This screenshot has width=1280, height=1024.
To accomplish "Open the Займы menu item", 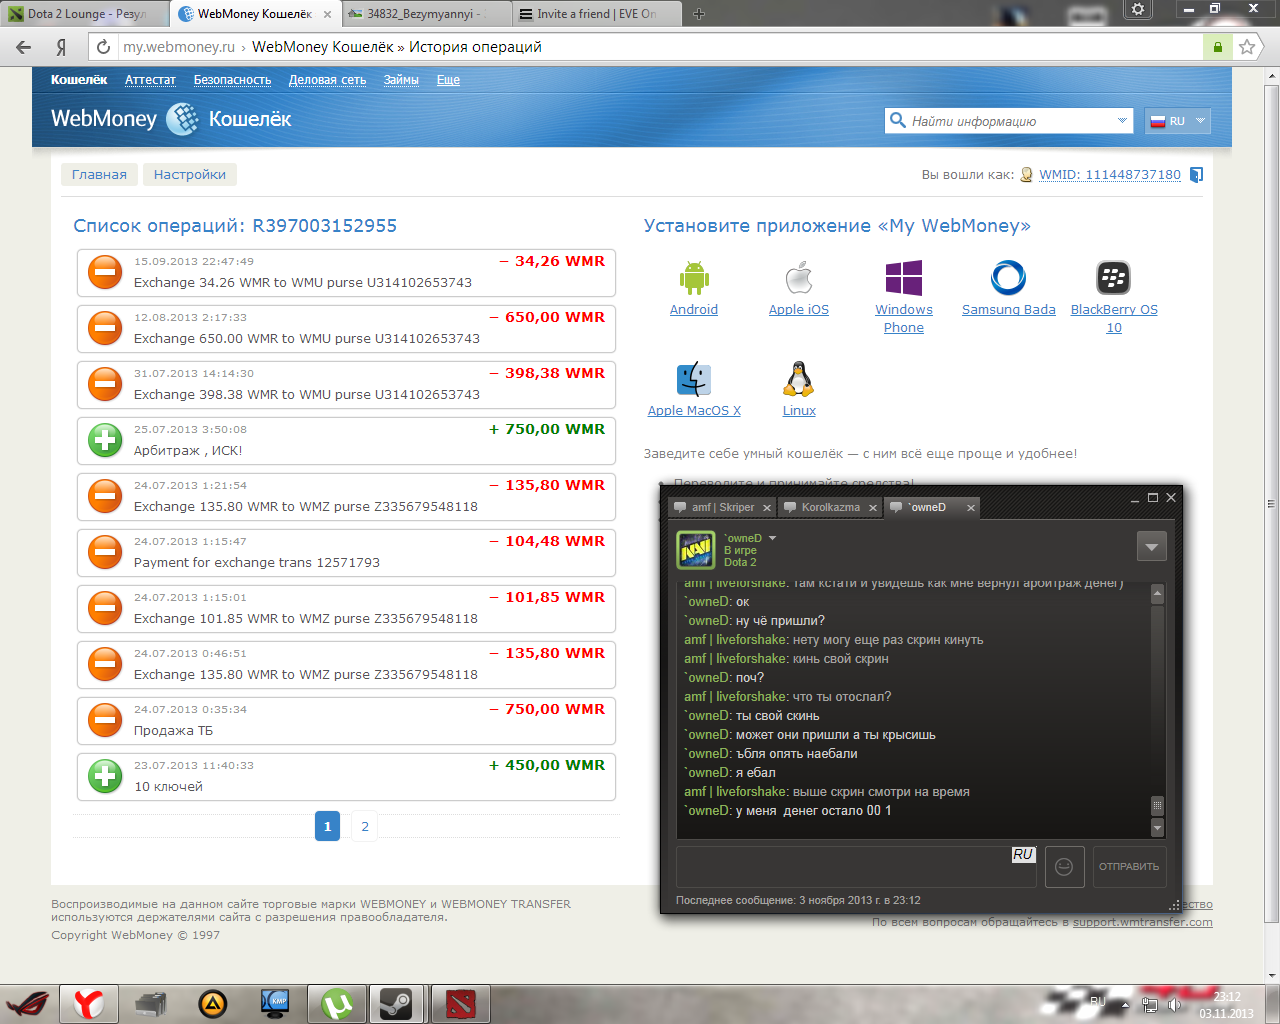I will pos(401,80).
